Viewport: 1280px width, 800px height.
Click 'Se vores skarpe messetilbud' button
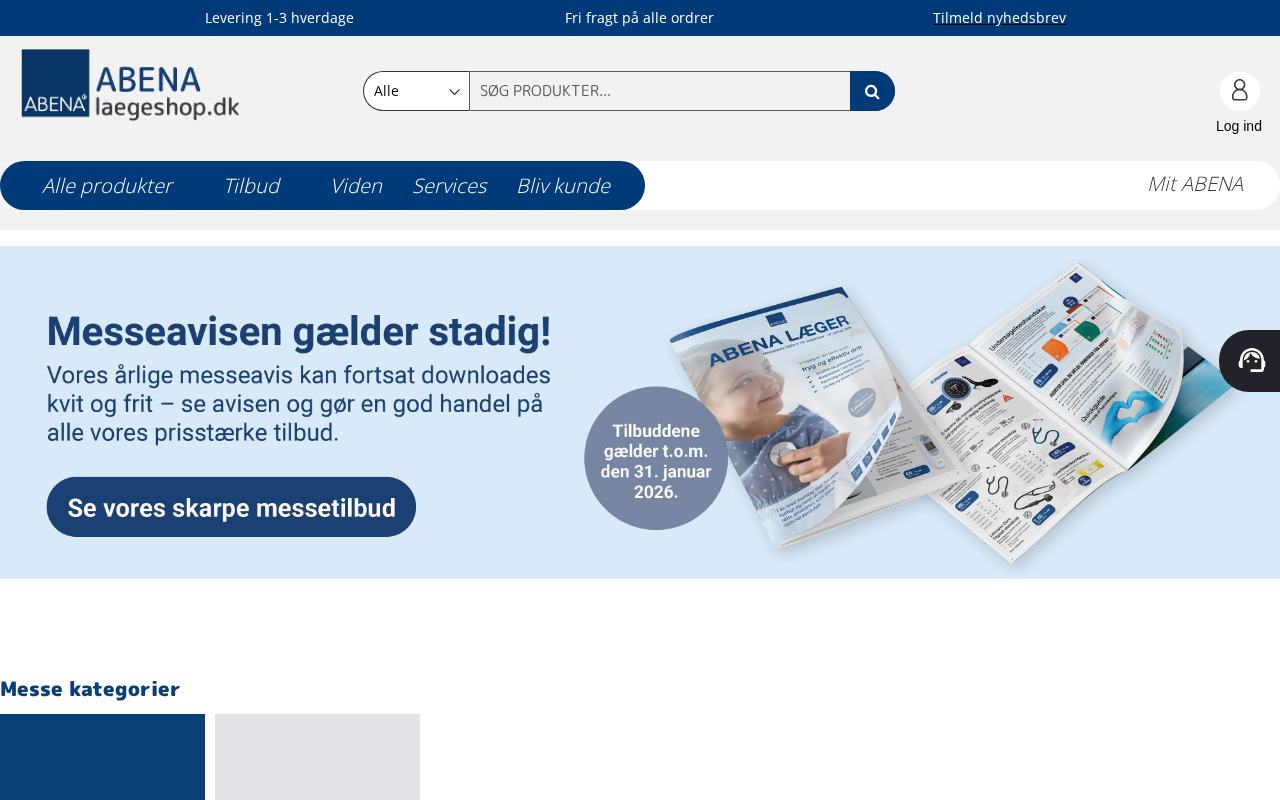pyautogui.click(x=231, y=507)
